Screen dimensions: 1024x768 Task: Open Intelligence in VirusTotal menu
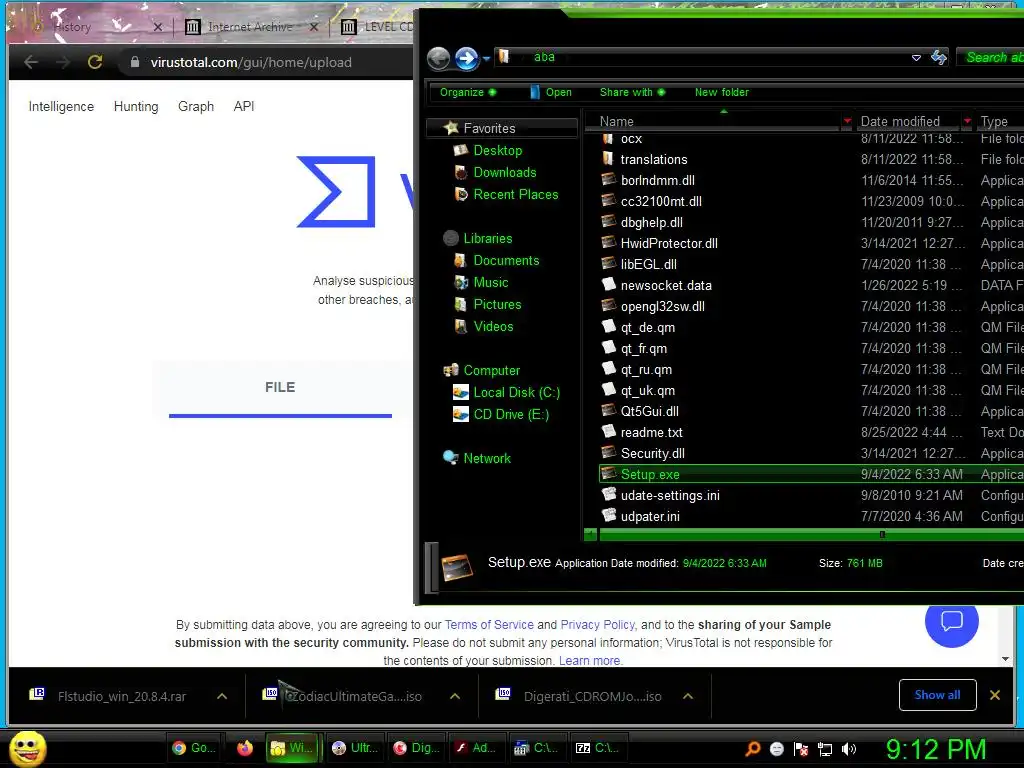(x=61, y=106)
